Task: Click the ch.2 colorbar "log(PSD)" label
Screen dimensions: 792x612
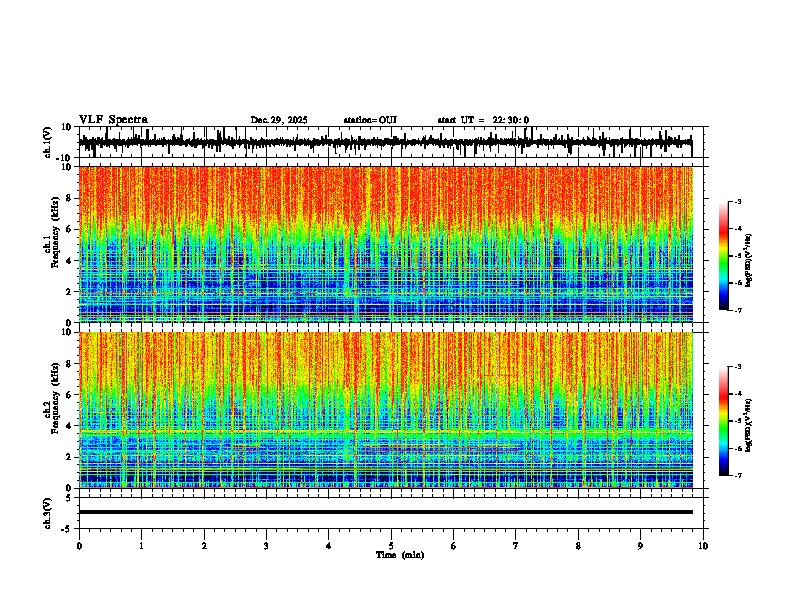Action: pyautogui.click(x=748, y=426)
